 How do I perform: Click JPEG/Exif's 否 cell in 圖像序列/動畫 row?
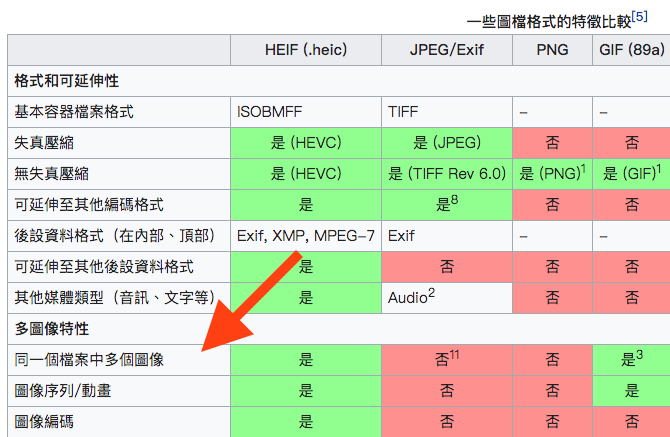(447, 391)
